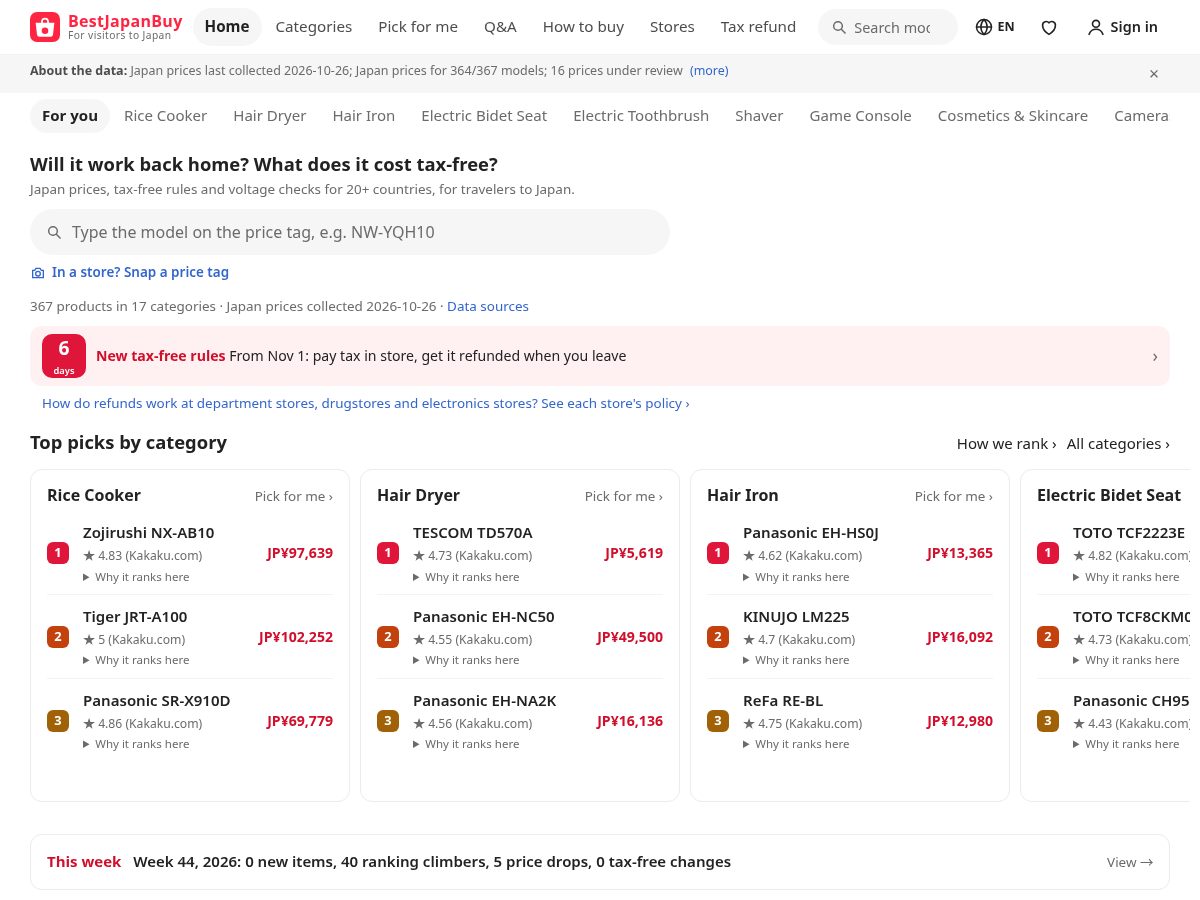Open the Home nav item
The height and width of the screenshot is (900, 1200).
point(227,27)
